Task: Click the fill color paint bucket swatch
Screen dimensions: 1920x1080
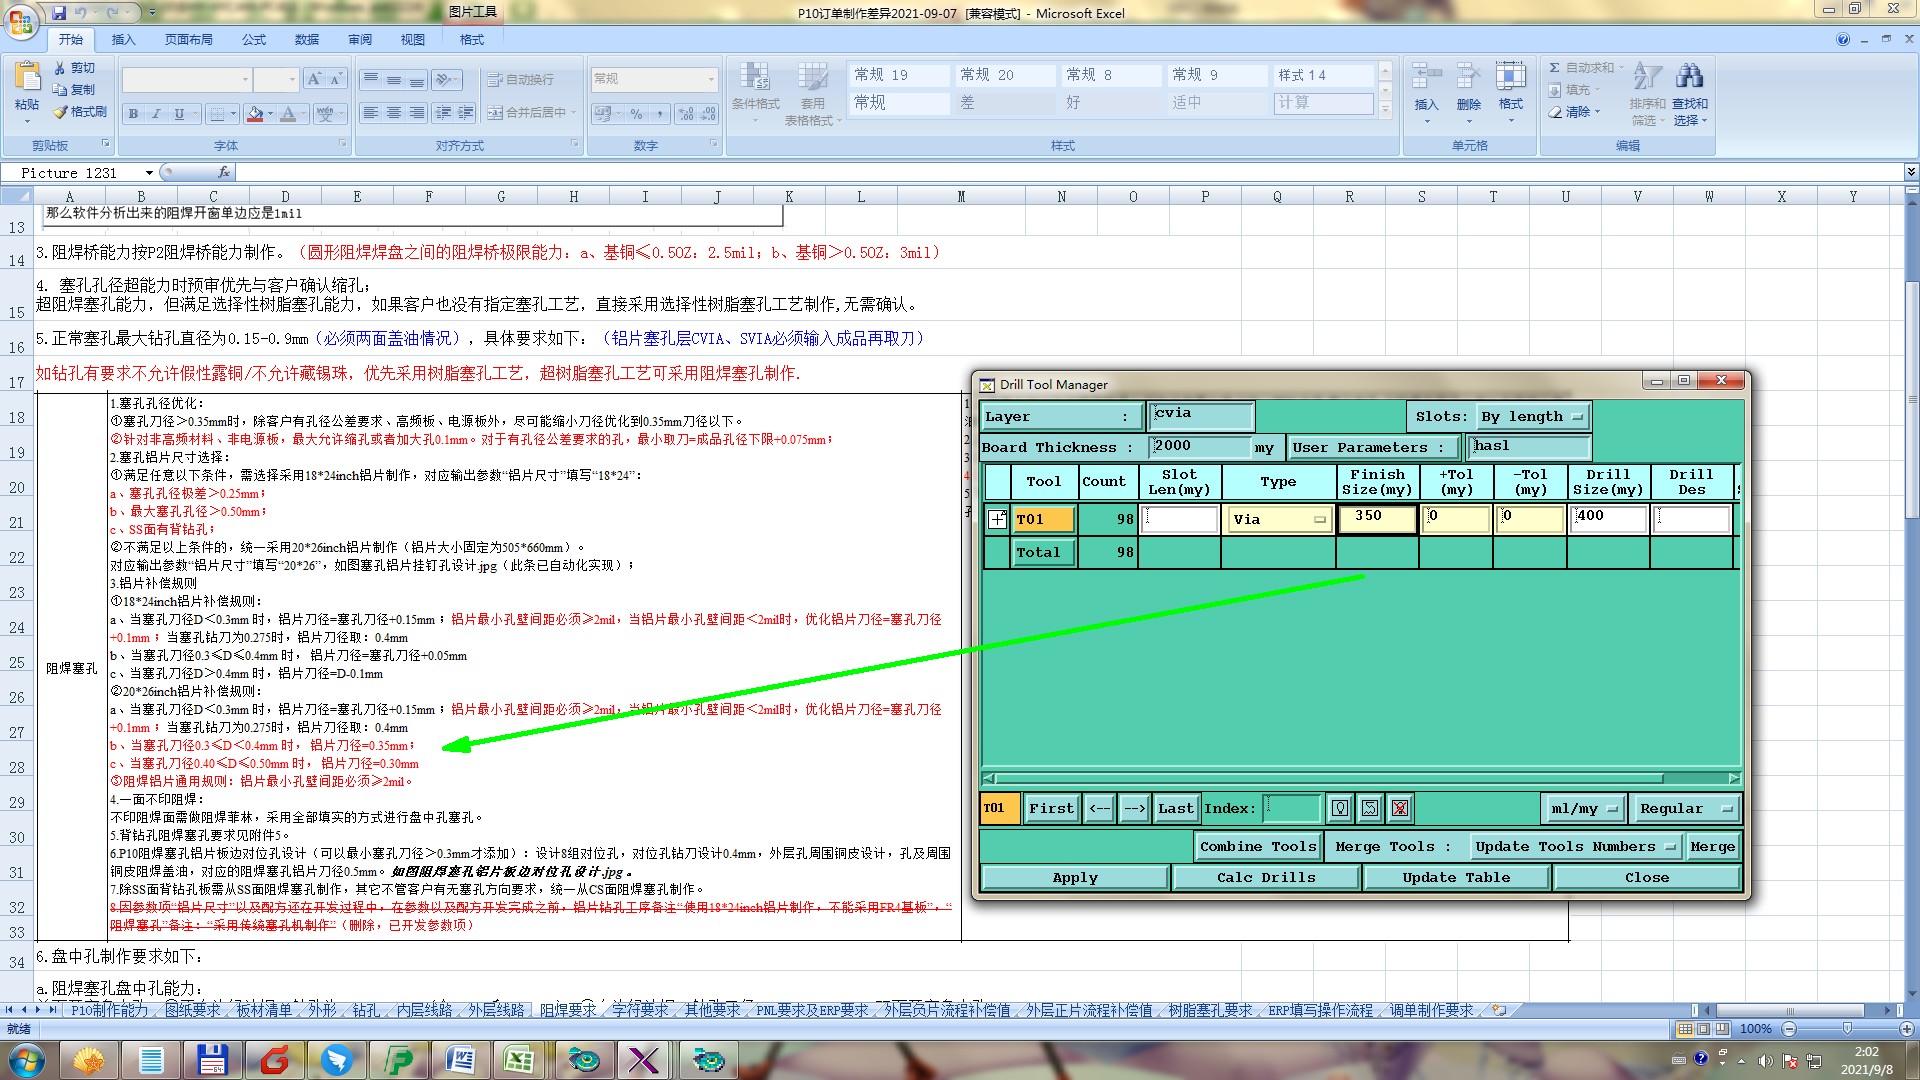Action: (x=255, y=114)
